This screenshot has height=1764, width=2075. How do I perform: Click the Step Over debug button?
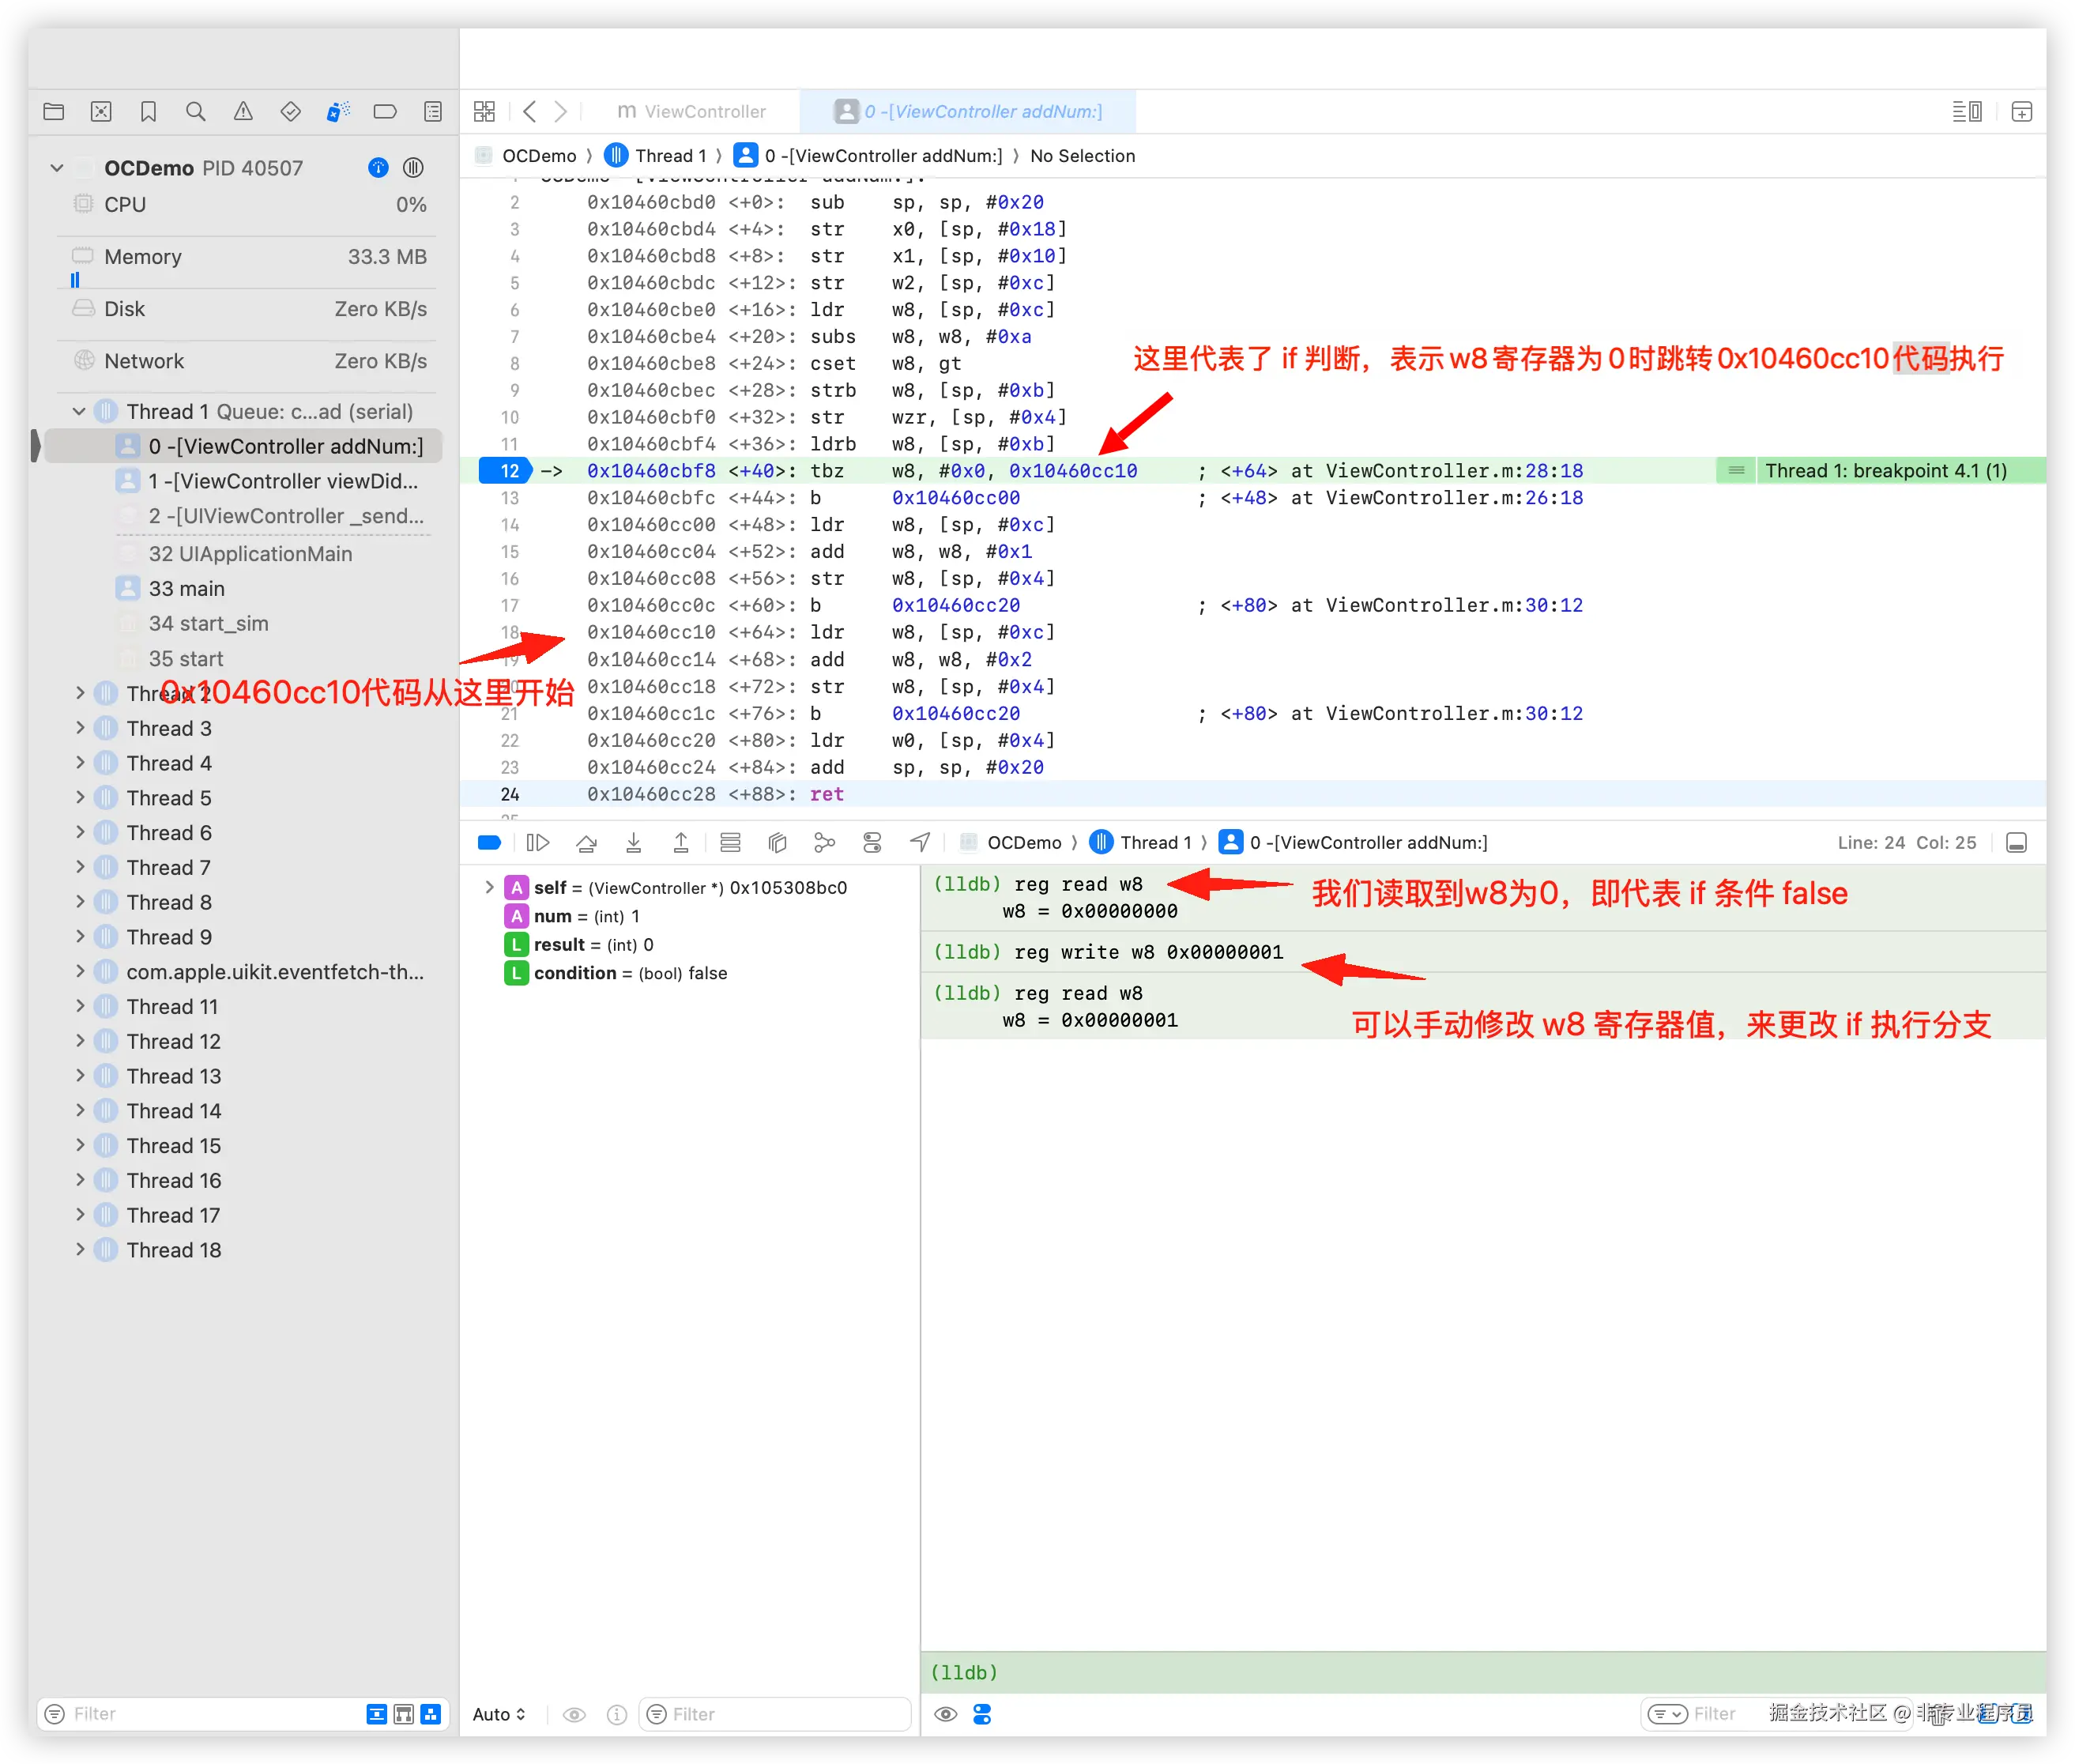click(587, 843)
